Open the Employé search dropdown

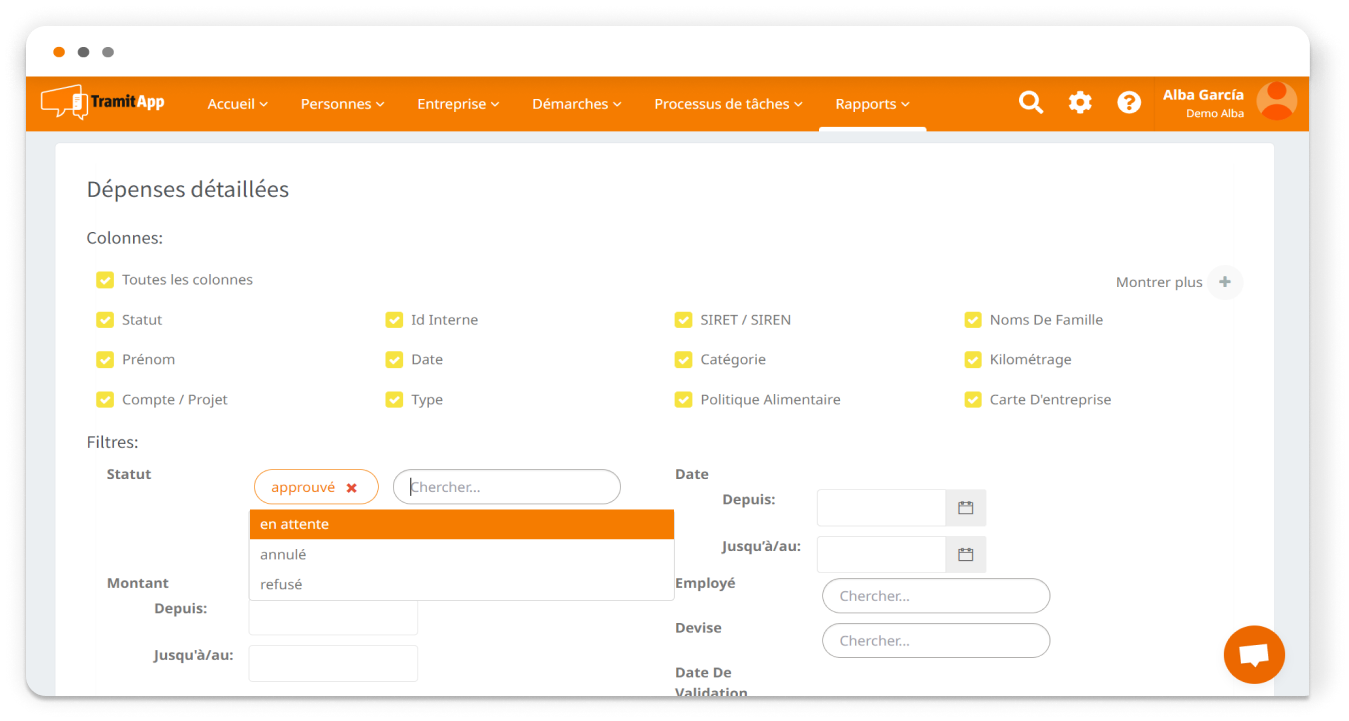click(935, 596)
